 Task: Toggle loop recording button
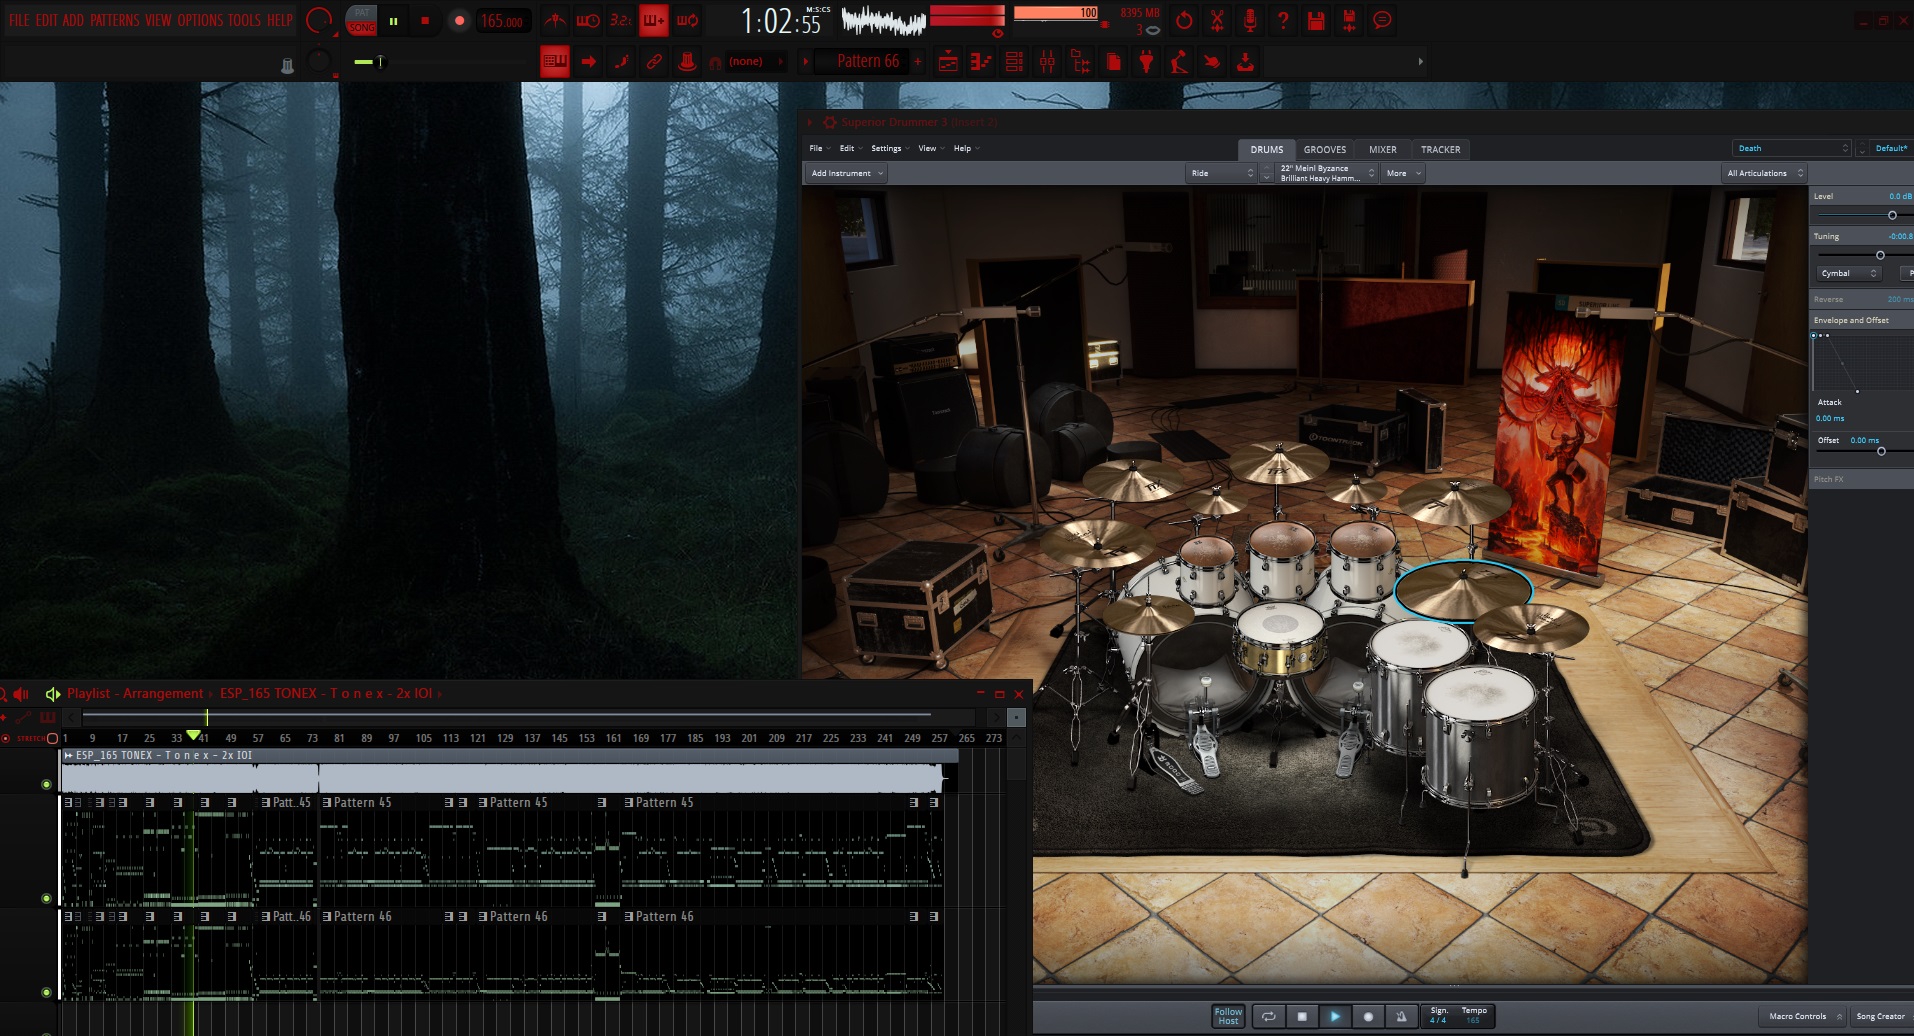tap(687, 20)
